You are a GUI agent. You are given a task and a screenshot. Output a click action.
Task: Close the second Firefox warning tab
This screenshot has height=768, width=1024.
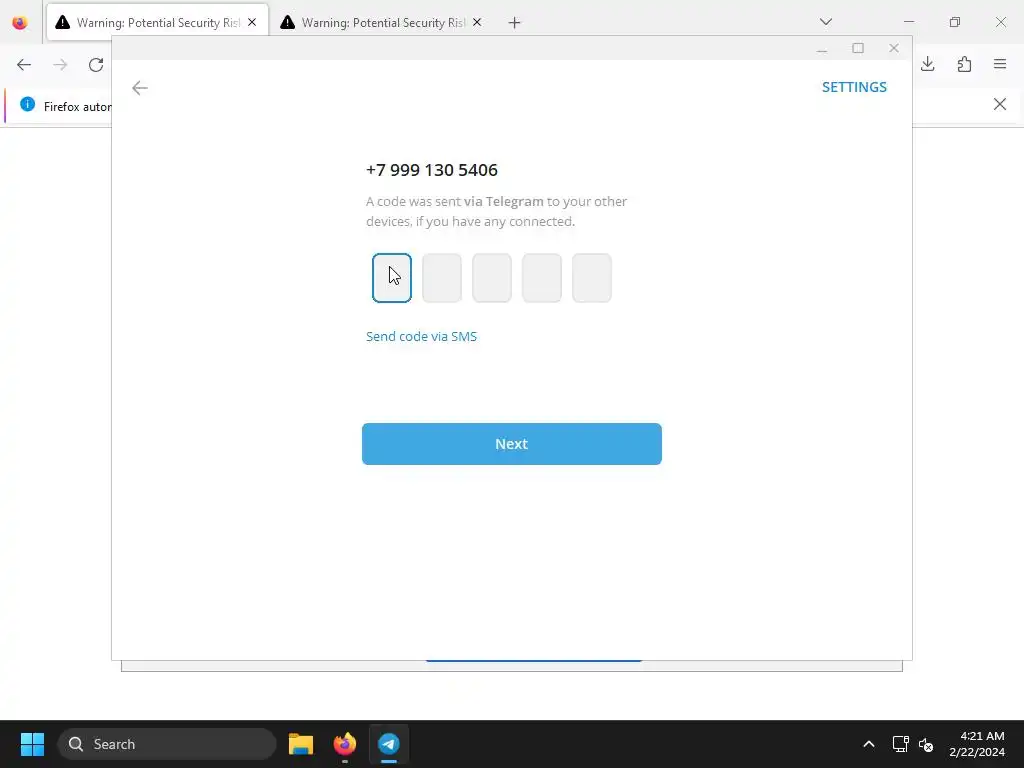tap(477, 23)
